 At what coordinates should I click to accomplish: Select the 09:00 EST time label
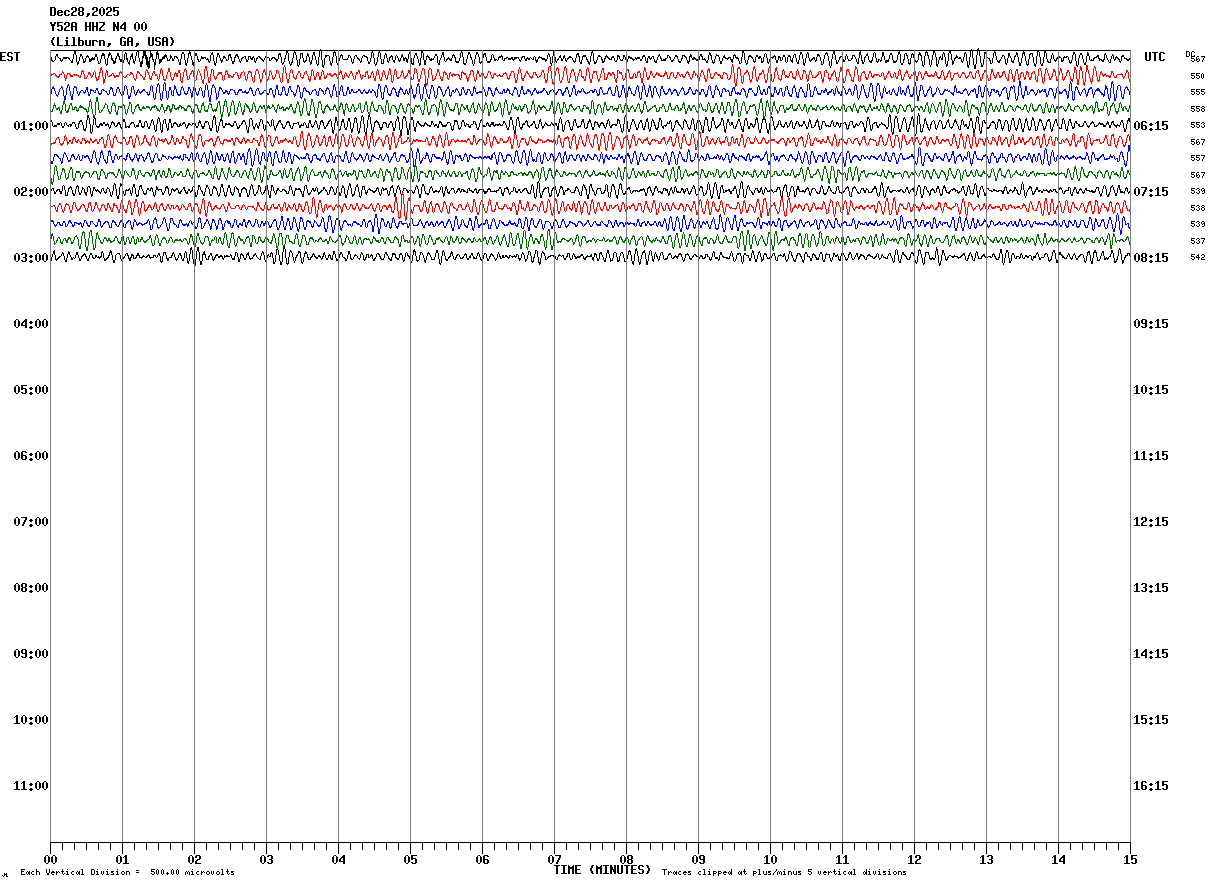[31, 654]
